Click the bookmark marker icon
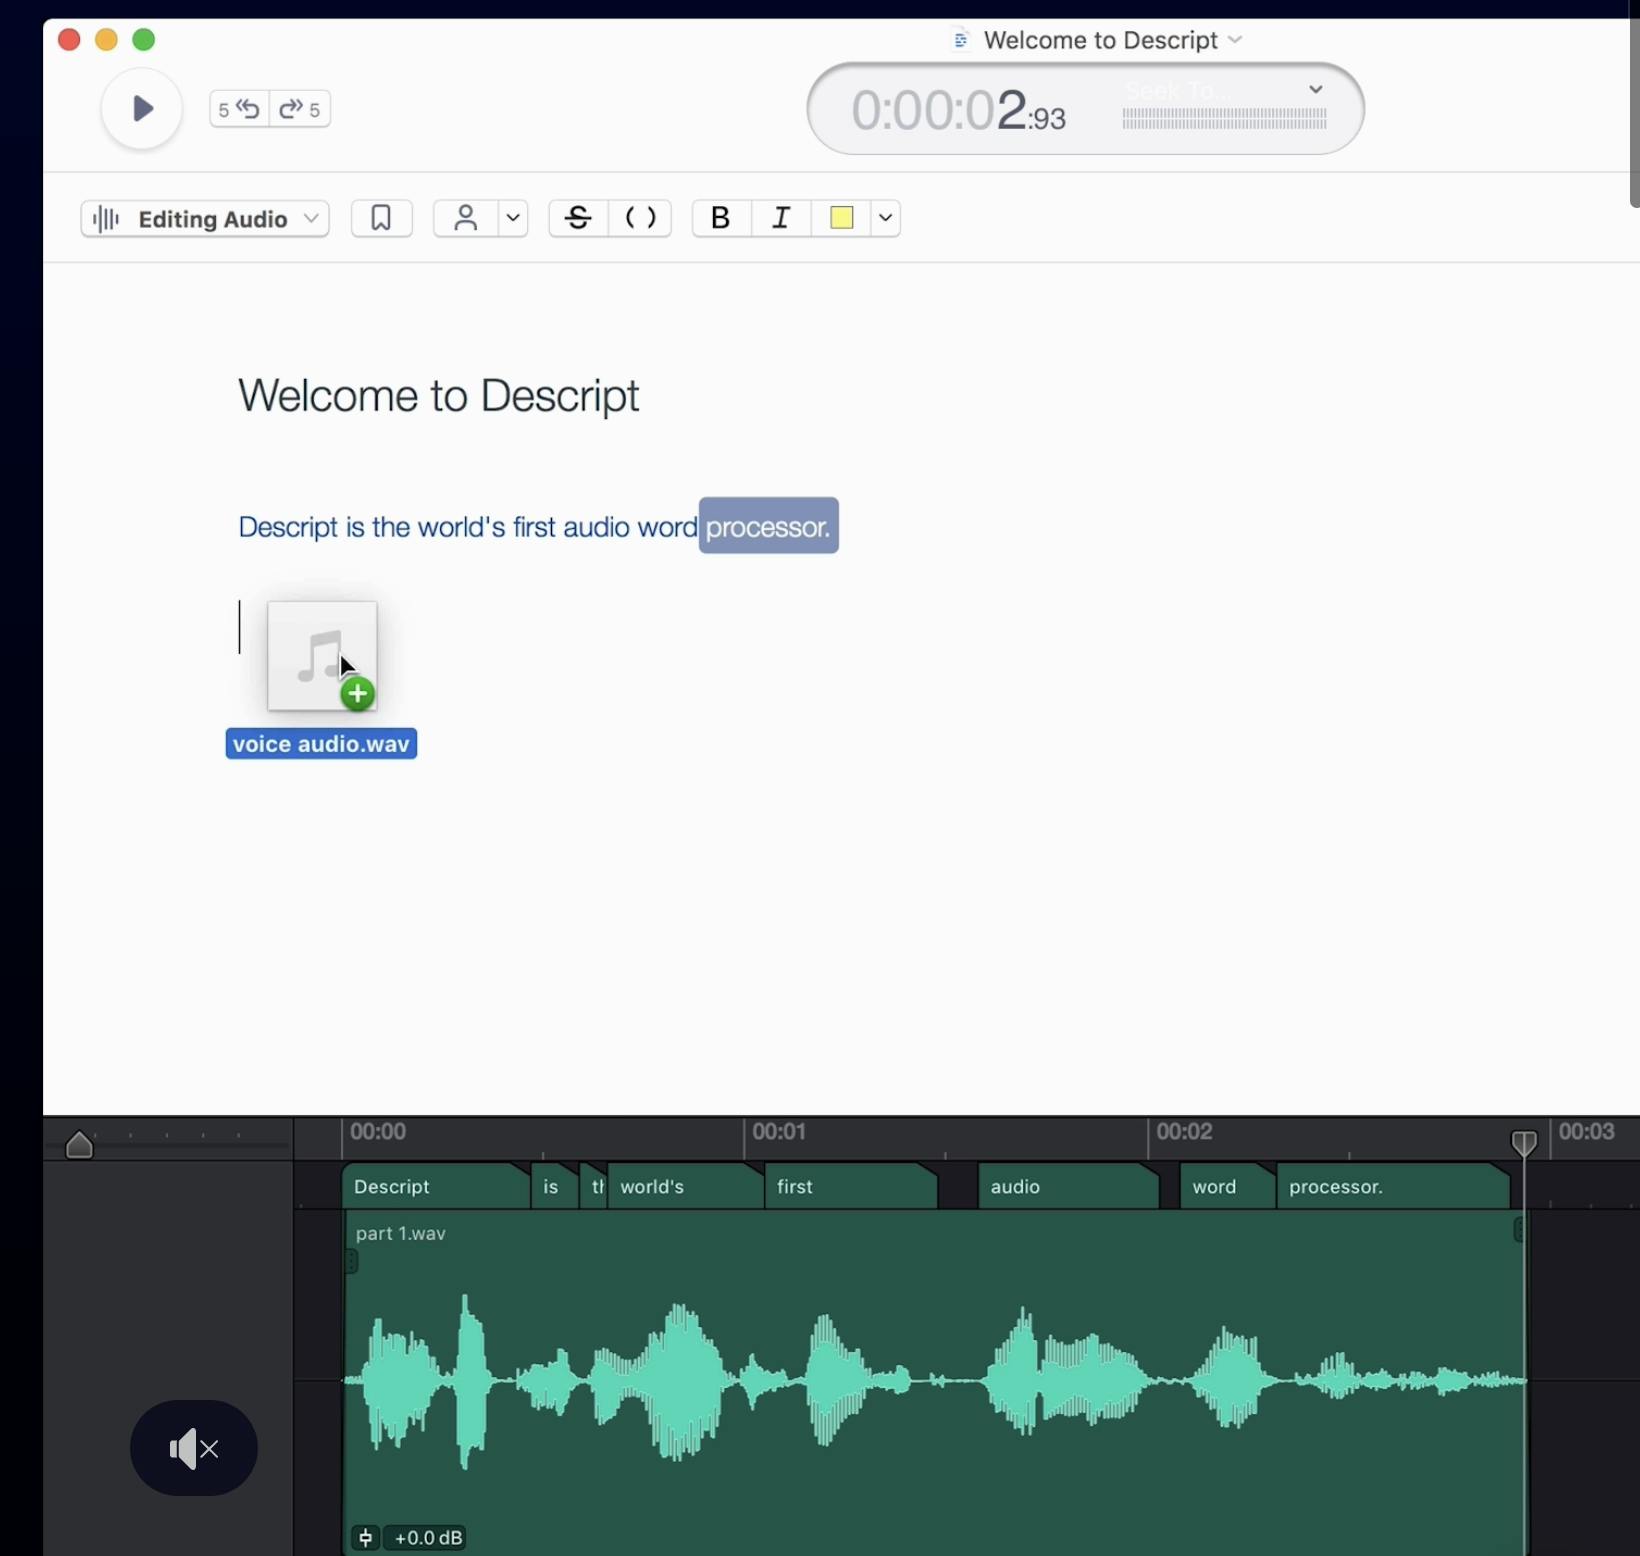The image size is (1640, 1556). [x=381, y=218]
